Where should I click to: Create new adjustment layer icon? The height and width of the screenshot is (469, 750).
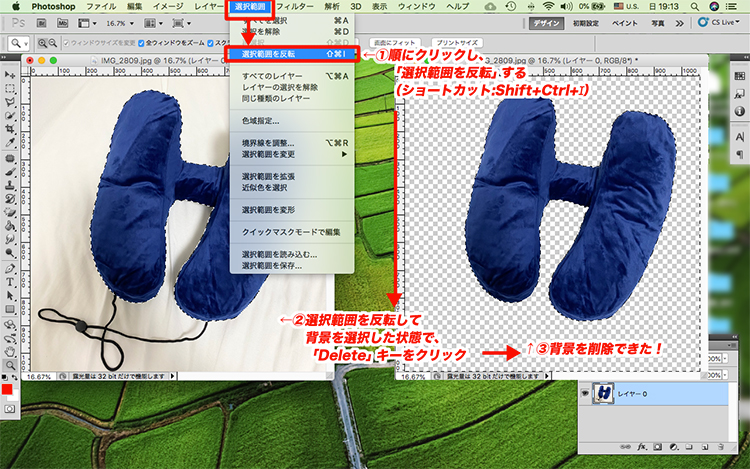click(673, 447)
